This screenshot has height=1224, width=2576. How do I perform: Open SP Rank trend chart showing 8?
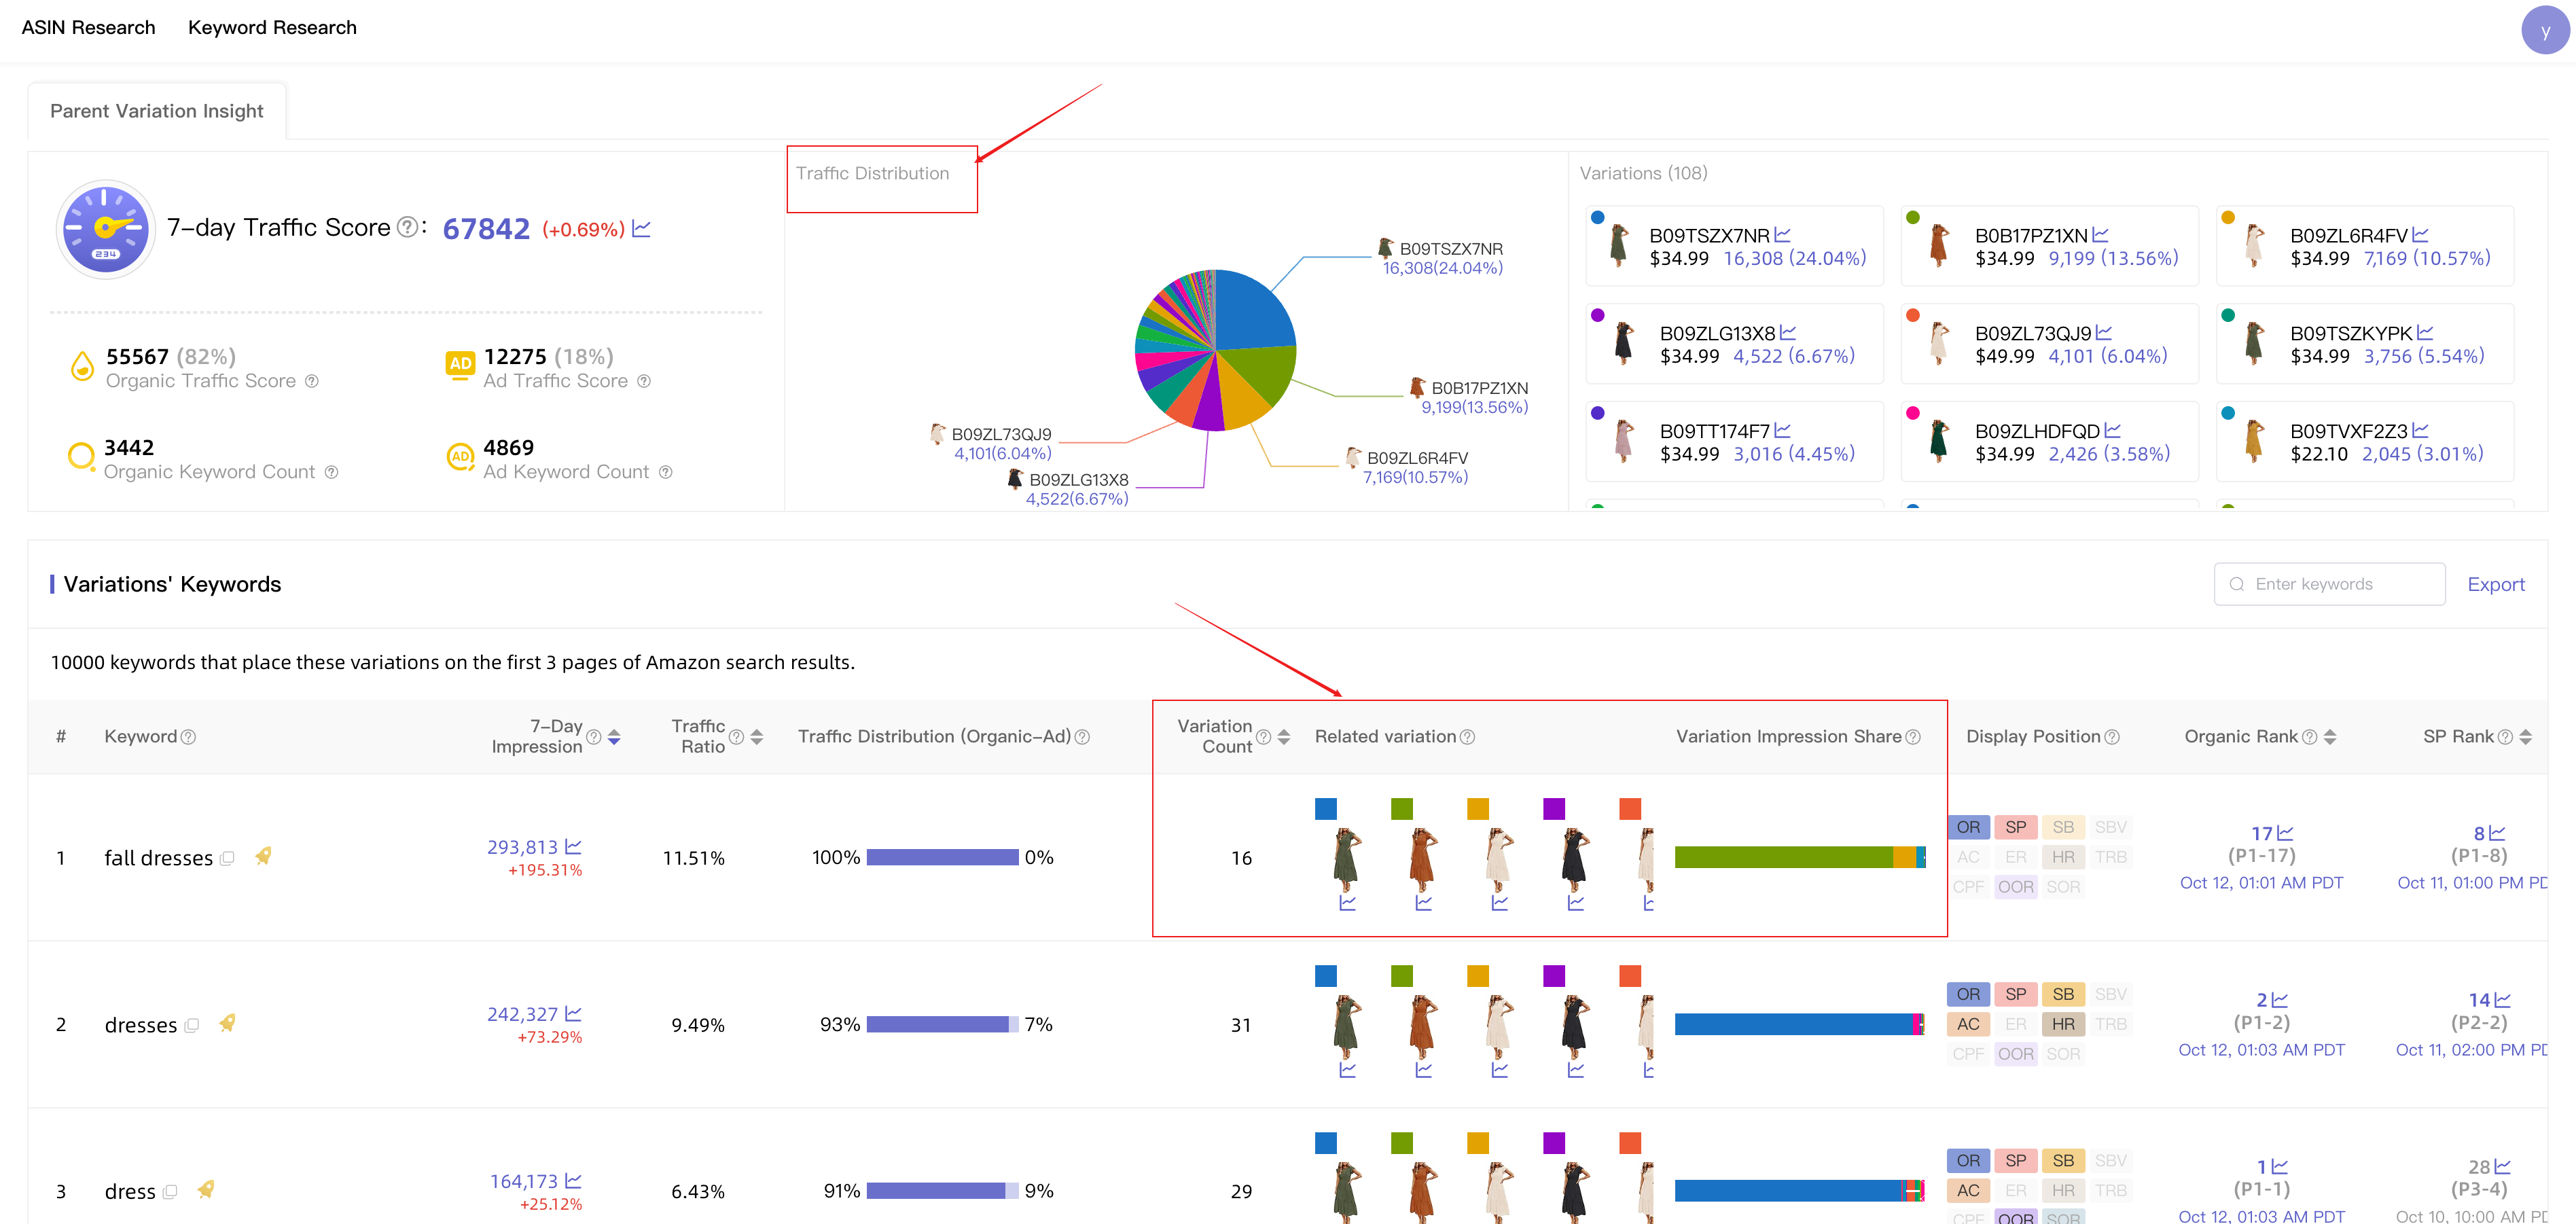(x=2497, y=832)
